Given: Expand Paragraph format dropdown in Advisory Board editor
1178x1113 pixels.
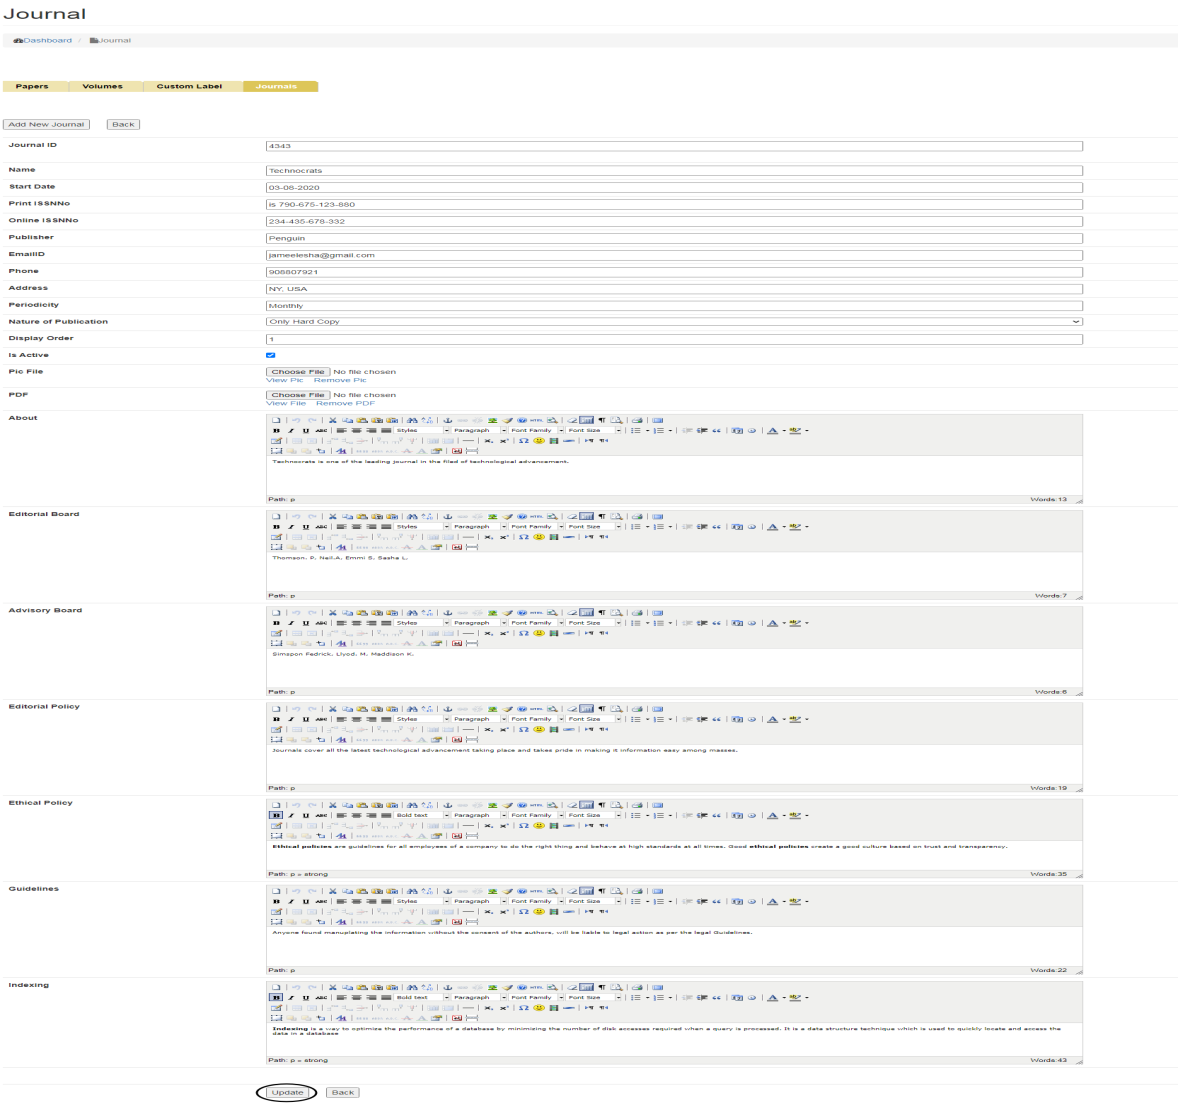Looking at the screenshot, I should coord(478,623).
